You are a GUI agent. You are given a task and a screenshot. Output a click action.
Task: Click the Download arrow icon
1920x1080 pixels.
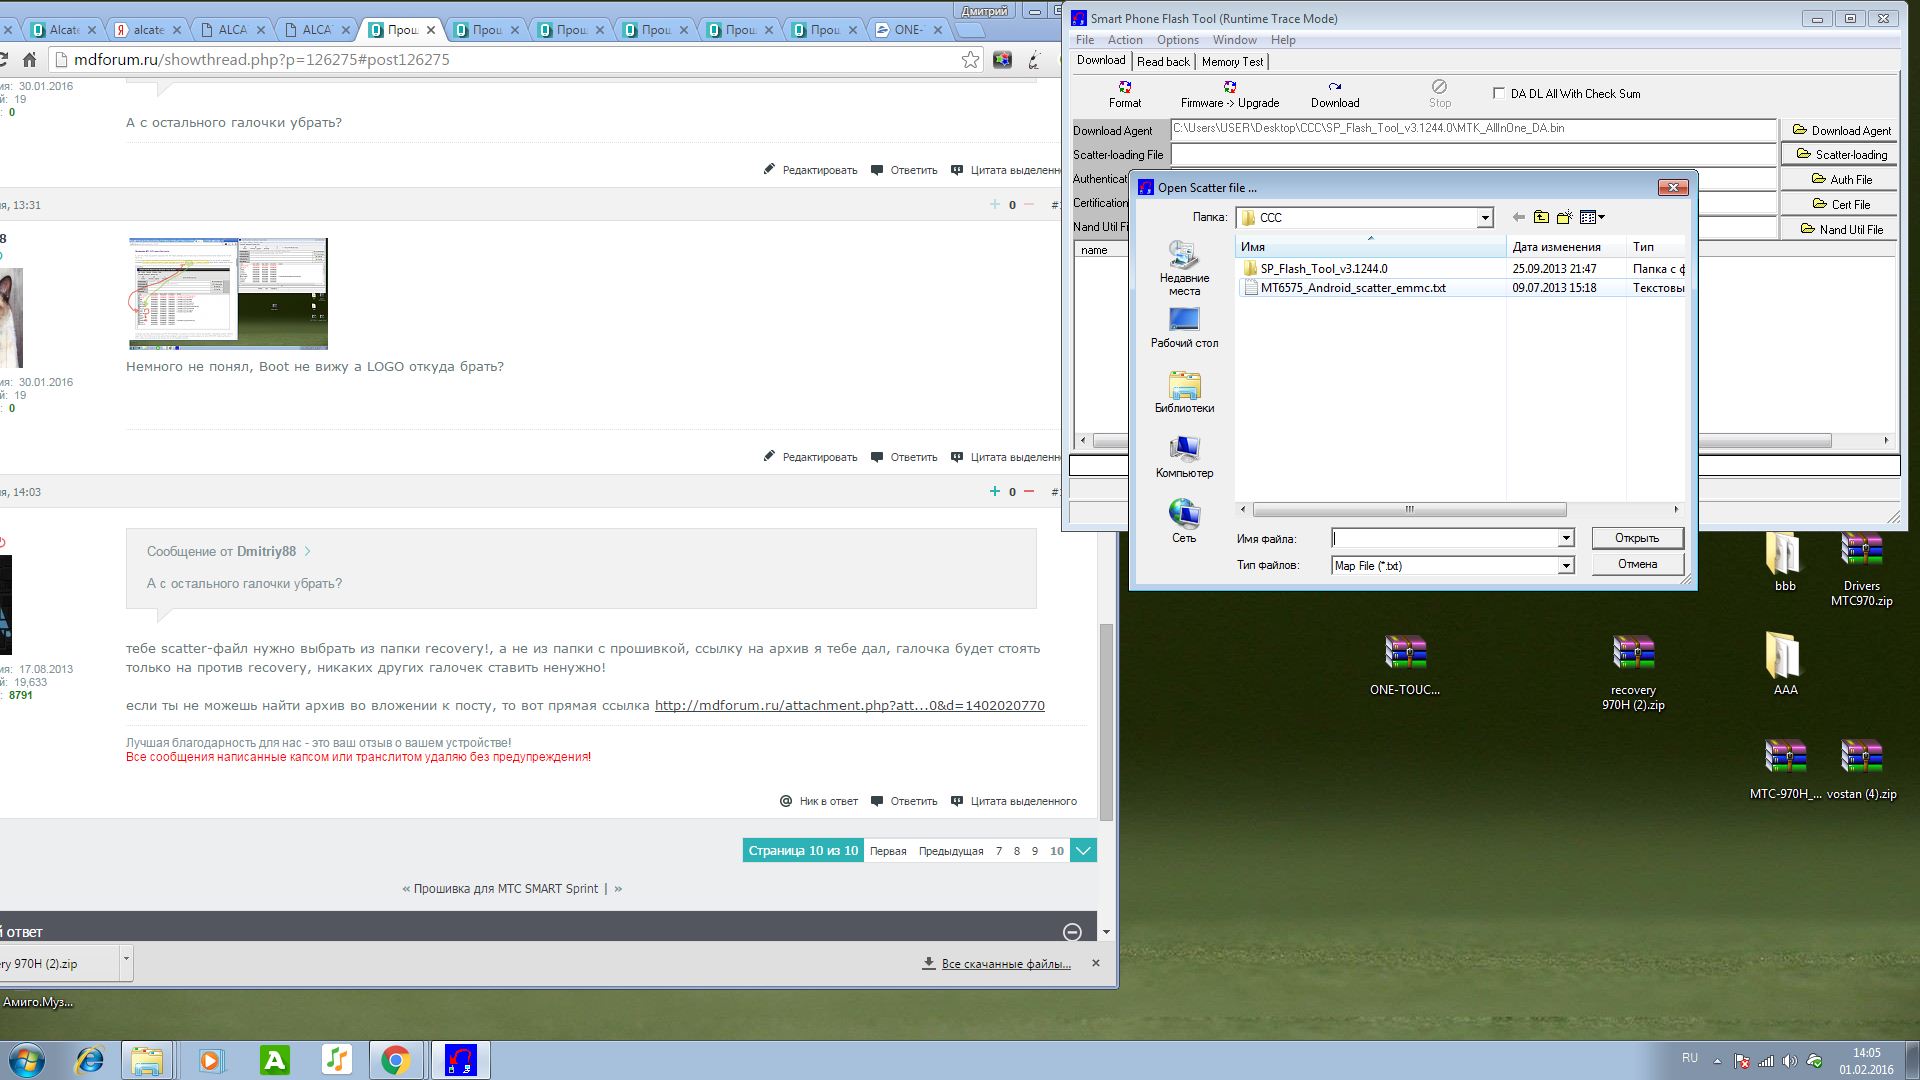coord(1335,88)
